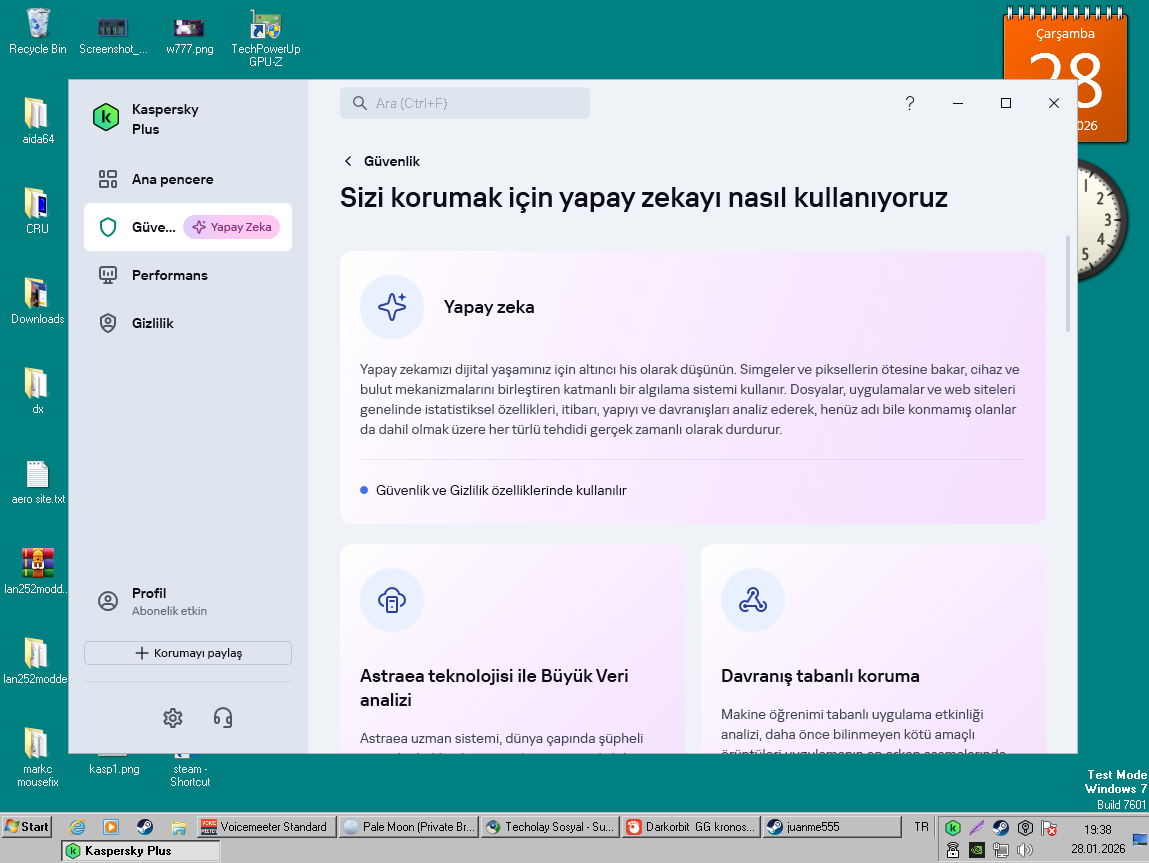Click the Yapay Zeka badge

(x=232, y=227)
